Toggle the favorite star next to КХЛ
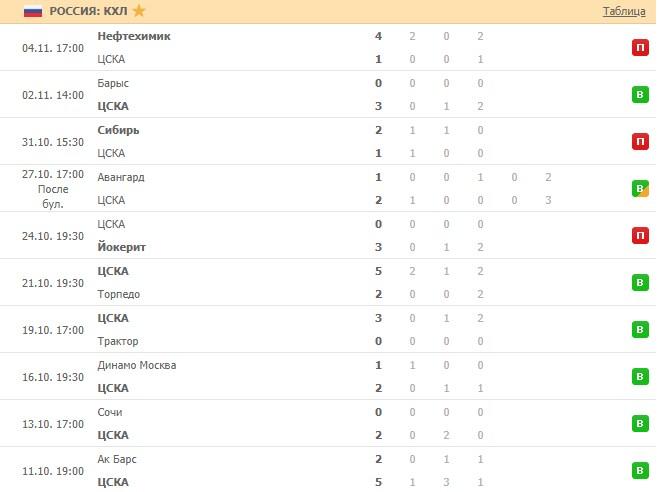Image resolution: width=659 pixels, height=492 pixels. (139, 11)
